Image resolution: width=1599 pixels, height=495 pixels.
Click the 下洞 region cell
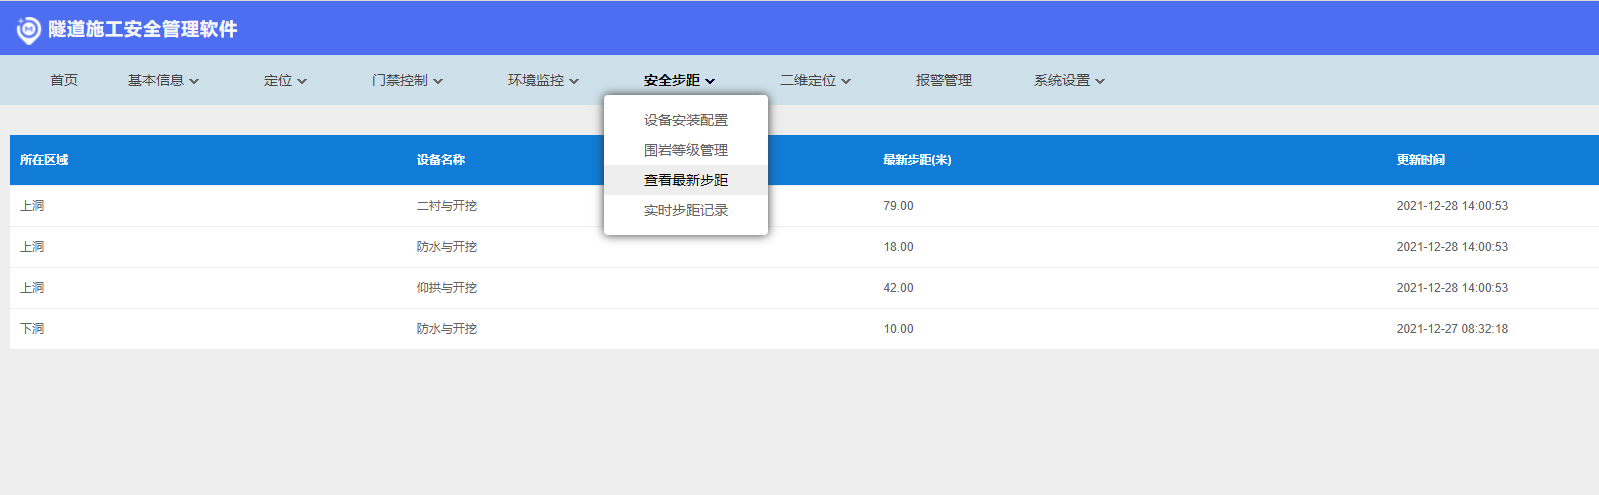[32, 329]
